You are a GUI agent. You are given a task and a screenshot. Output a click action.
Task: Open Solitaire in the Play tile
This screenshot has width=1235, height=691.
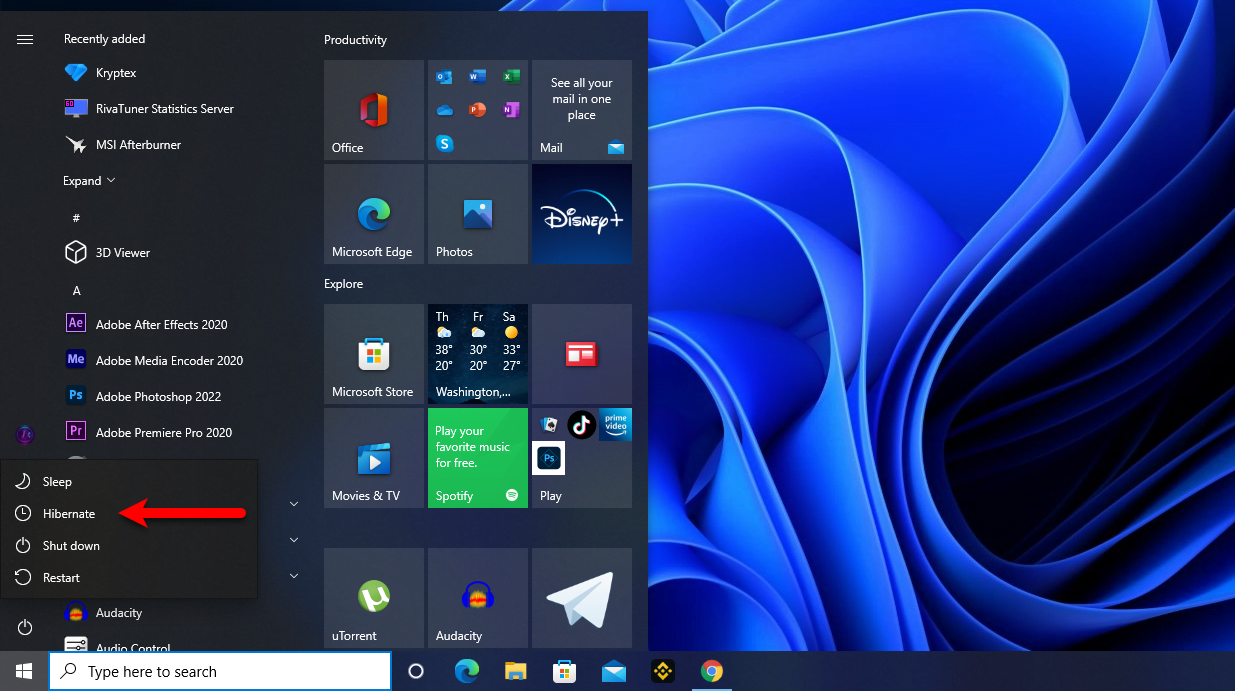tap(548, 425)
